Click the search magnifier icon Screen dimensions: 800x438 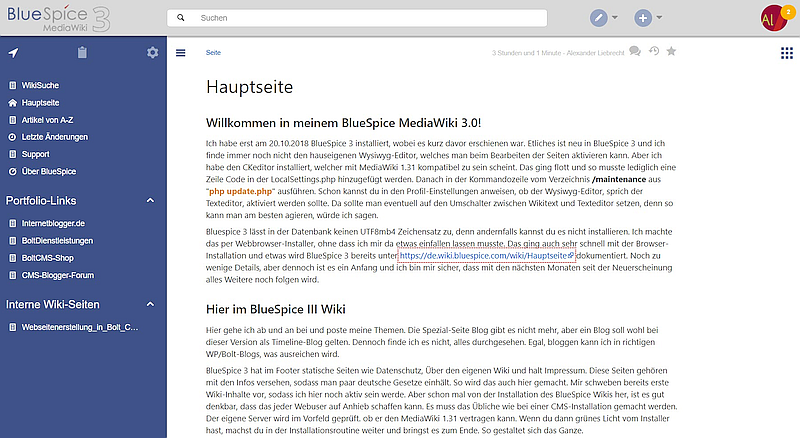point(181,18)
